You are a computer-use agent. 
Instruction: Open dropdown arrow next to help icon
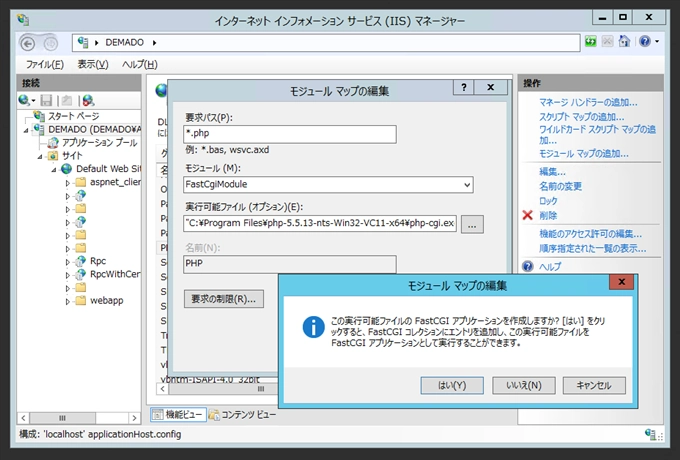click(x=657, y=42)
